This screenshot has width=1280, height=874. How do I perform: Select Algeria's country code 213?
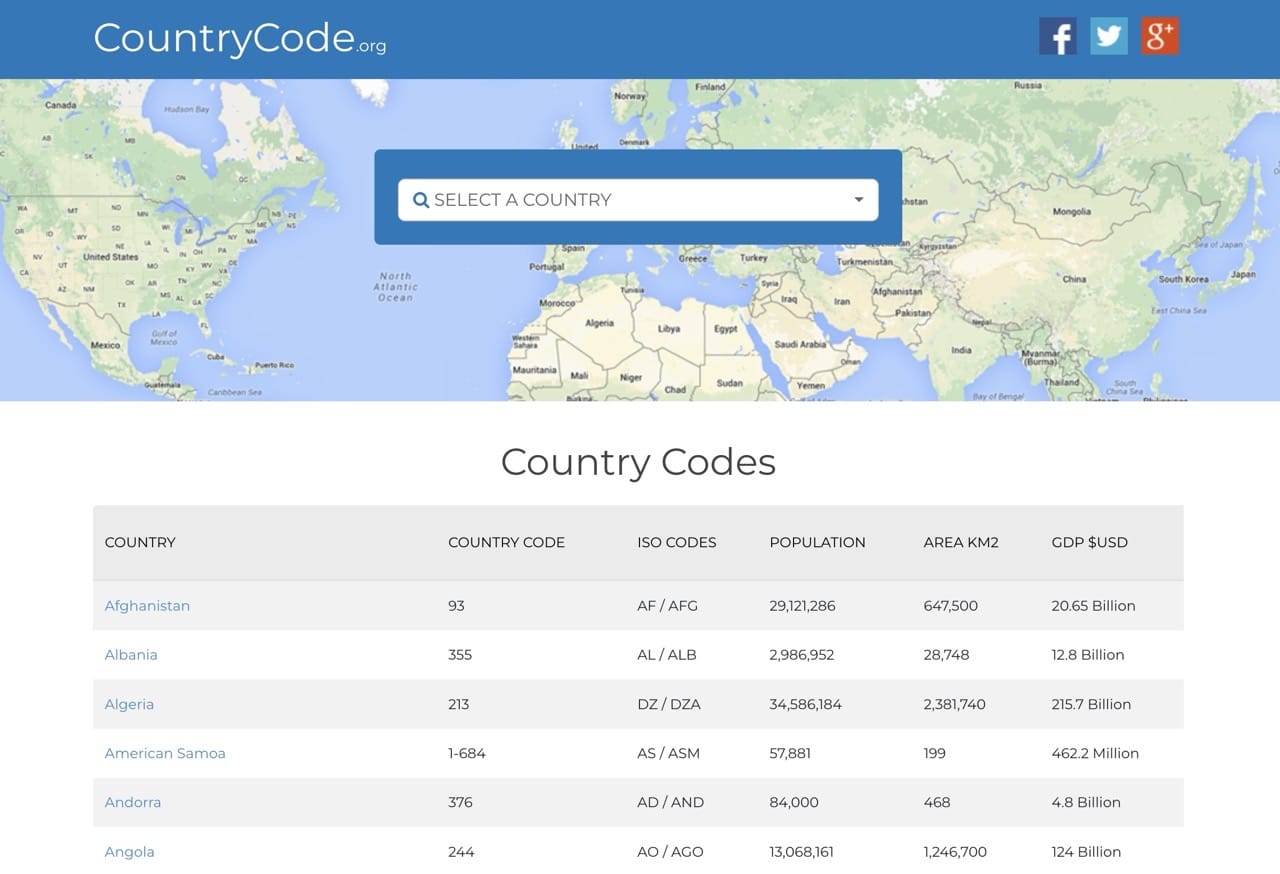click(458, 704)
